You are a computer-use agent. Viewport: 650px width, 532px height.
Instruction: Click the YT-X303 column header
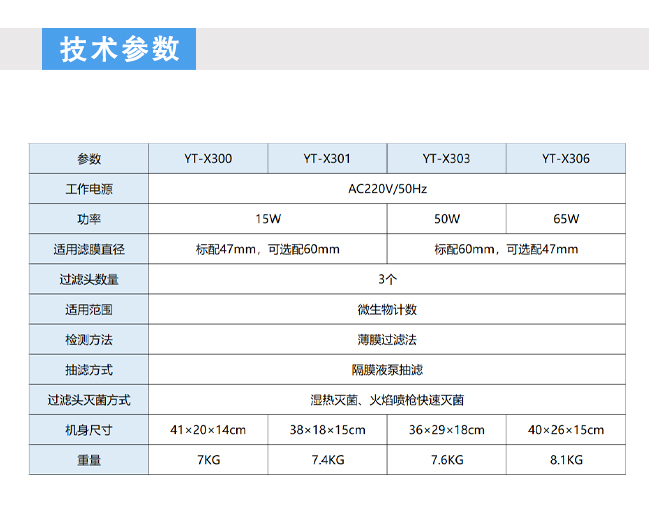446,158
